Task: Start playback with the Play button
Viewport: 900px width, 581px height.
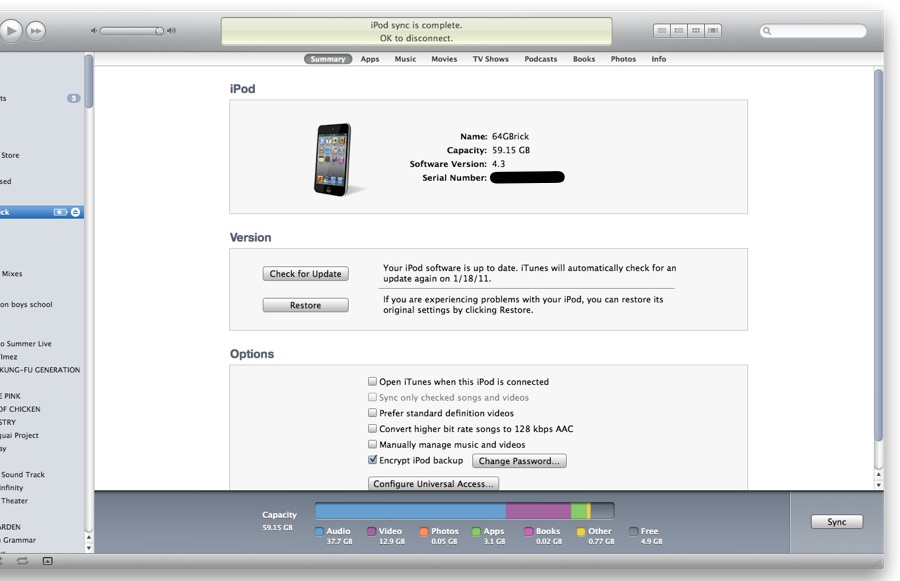Action: (x=10, y=30)
